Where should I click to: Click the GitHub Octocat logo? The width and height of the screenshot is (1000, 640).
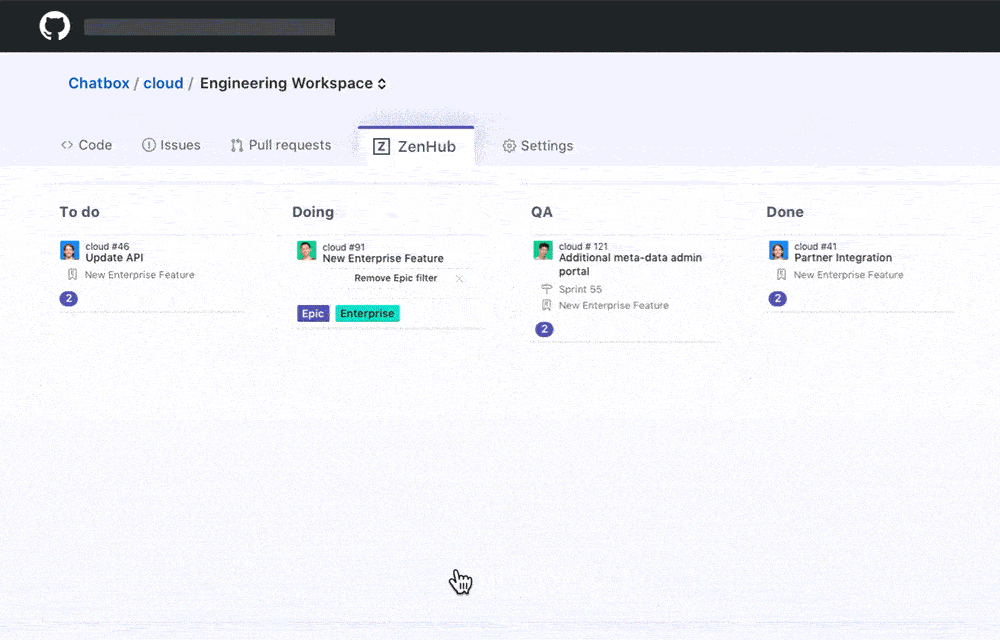pos(55,26)
